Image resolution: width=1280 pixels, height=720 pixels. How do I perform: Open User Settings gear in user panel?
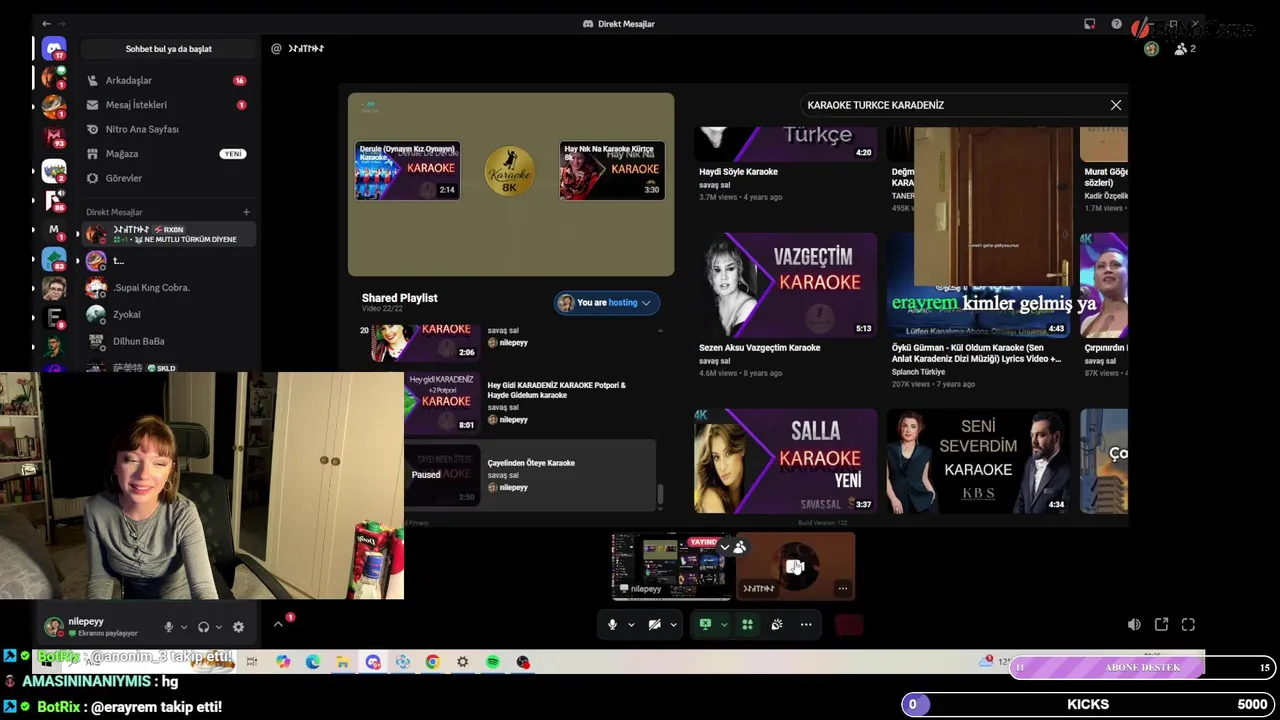238,627
